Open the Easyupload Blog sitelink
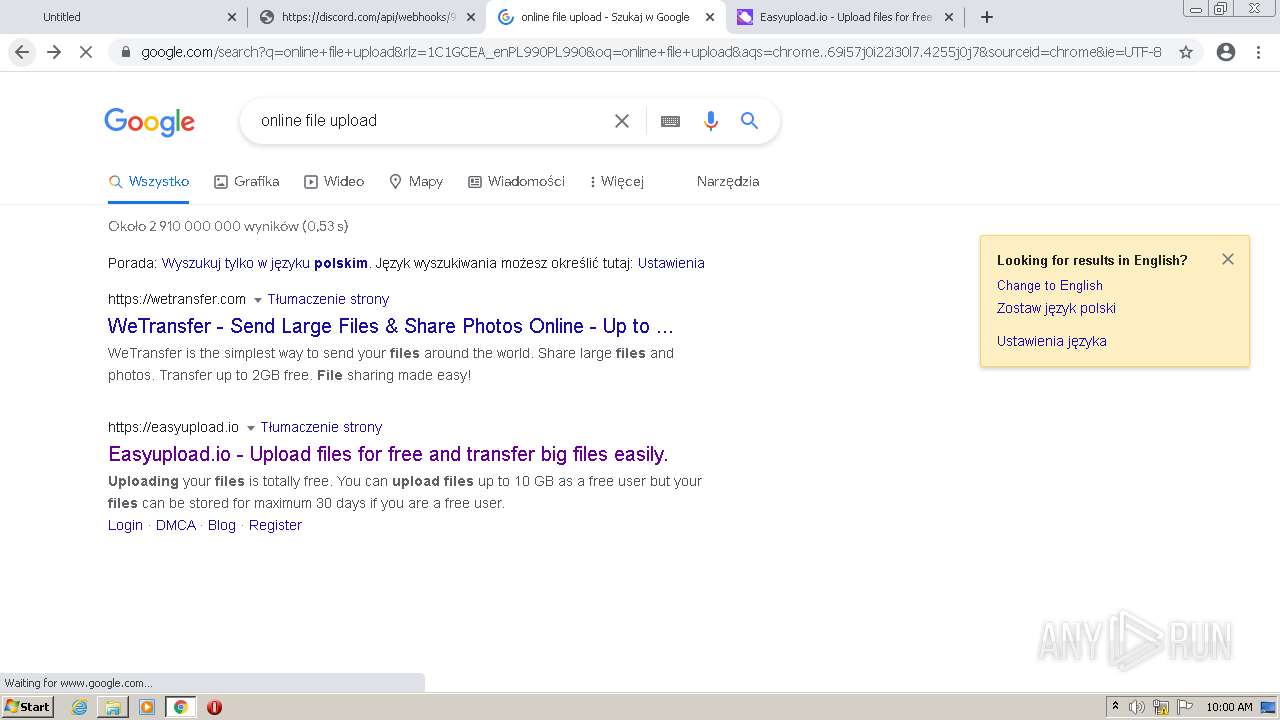The height and width of the screenshot is (720, 1280). [222, 525]
